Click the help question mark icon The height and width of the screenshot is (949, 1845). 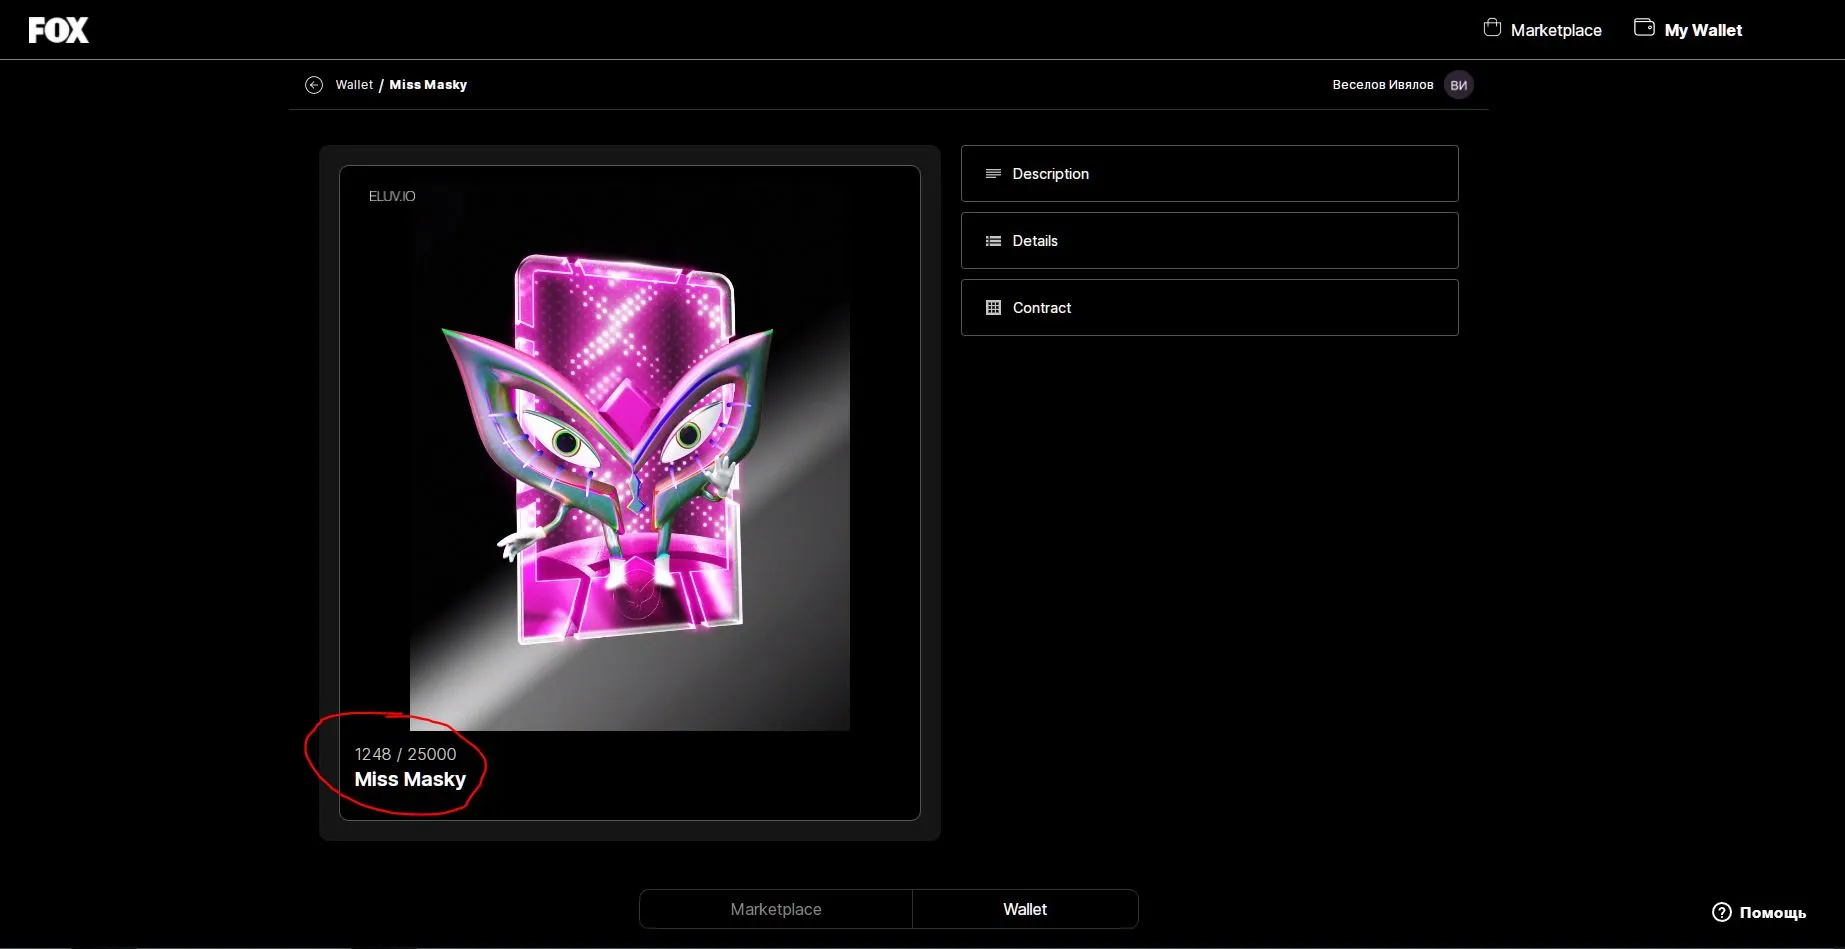point(1722,912)
